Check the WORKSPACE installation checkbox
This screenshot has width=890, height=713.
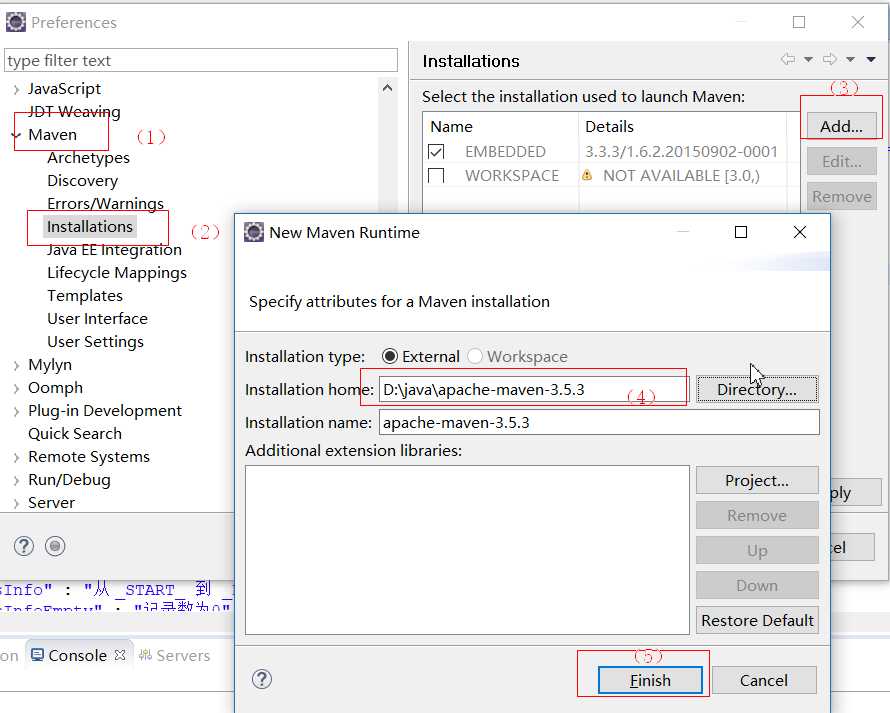(436, 175)
